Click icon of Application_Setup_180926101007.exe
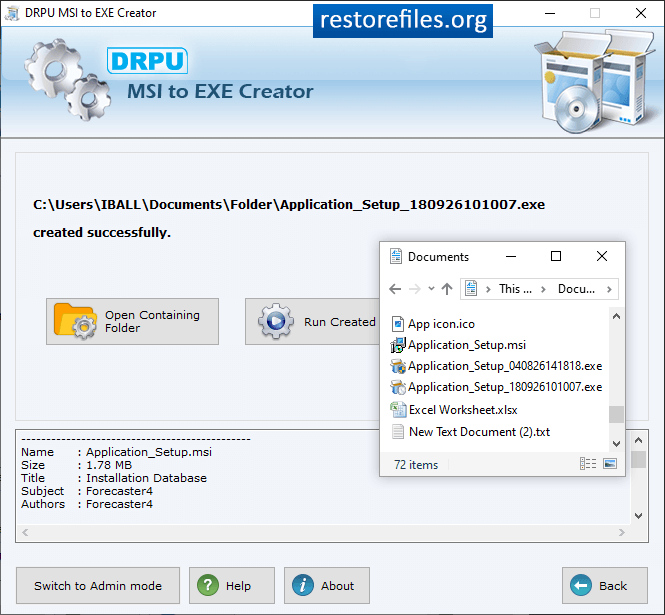This screenshot has width=665, height=615. (x=398, y=387)
